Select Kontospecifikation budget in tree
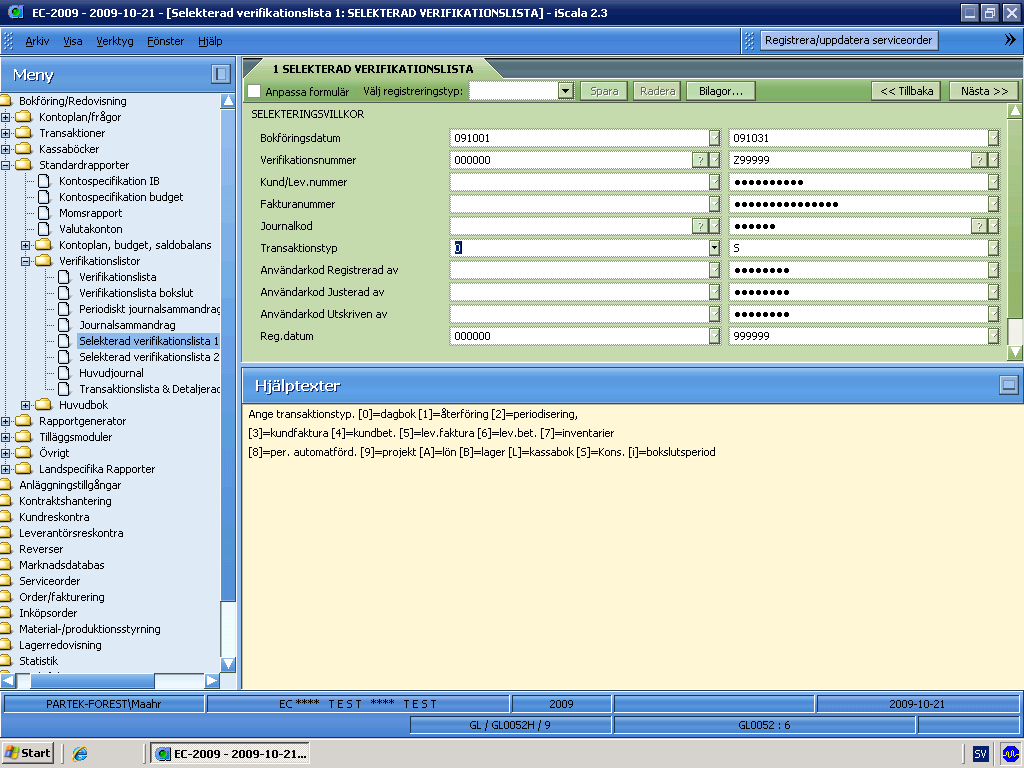The image size is (1024, 768). coord(121,197)
